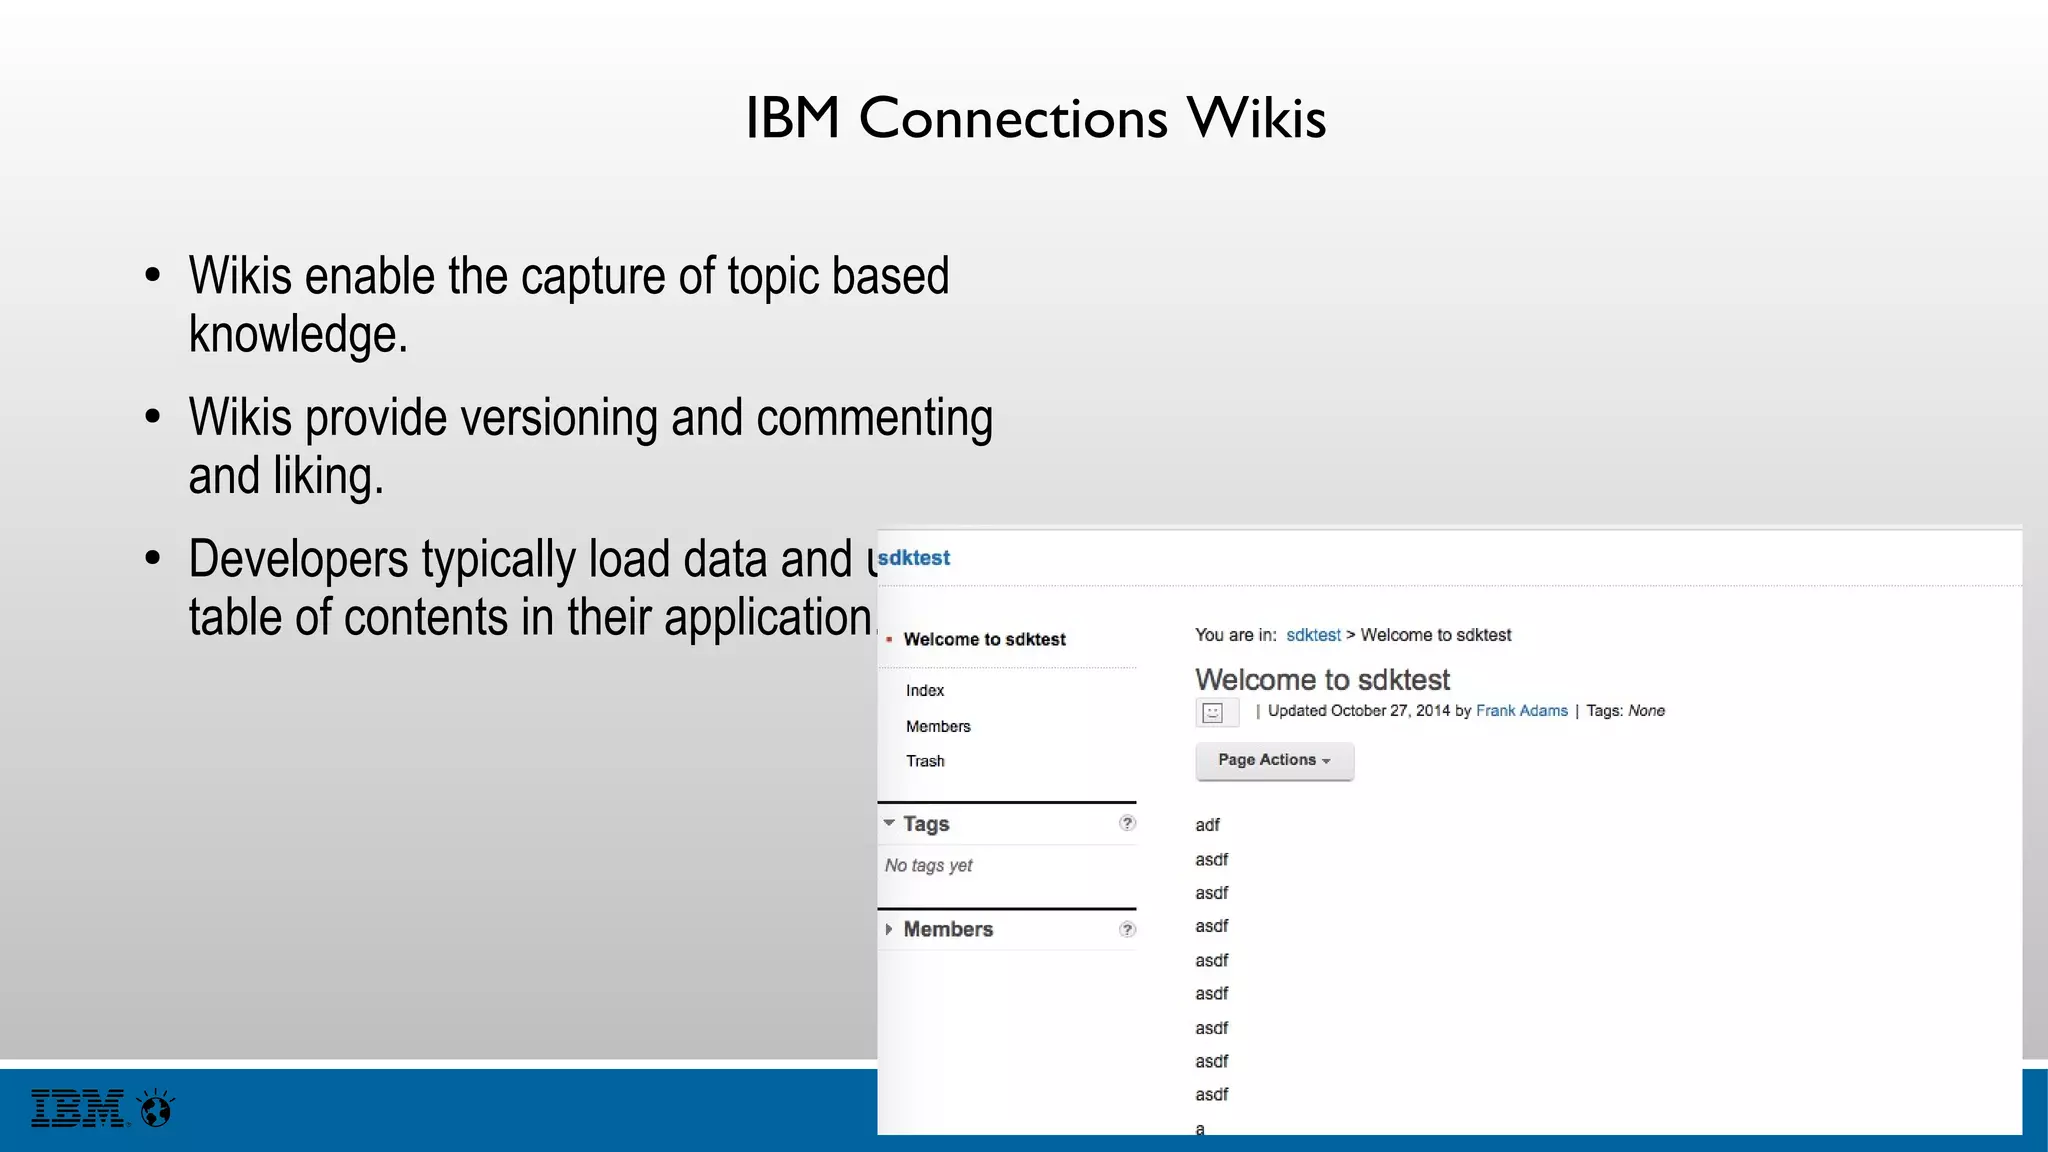Click the 'No tags yet' text
The height and width of the screenshot is (1152, 2048).
click(x=928, y=865)
